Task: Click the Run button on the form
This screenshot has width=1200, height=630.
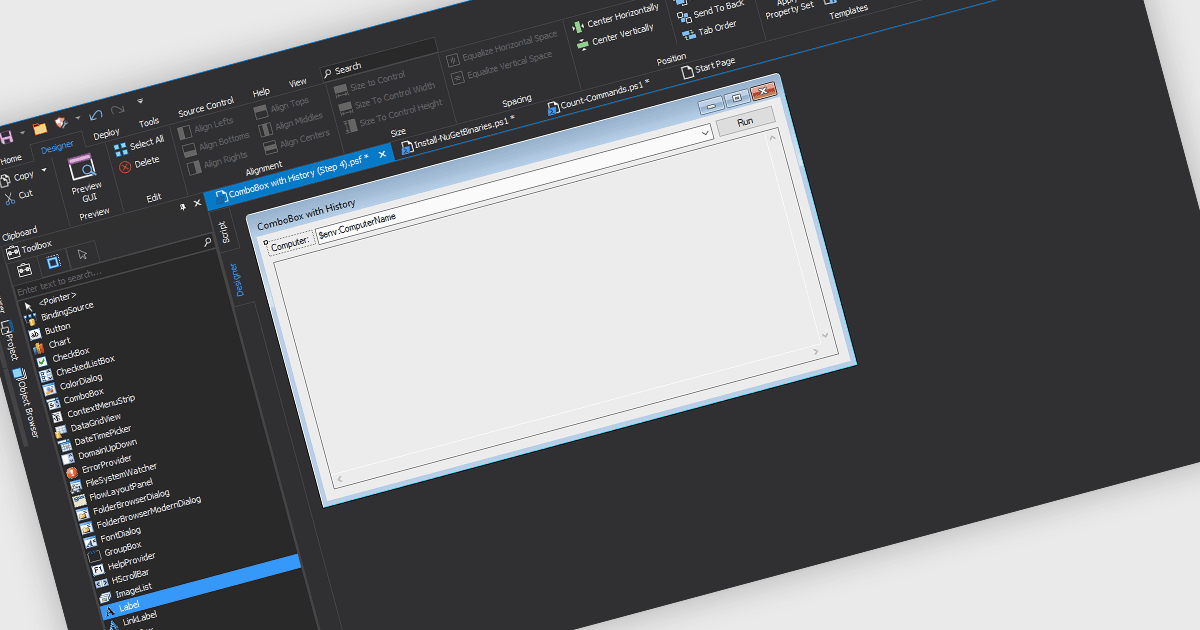Action: 745,121
